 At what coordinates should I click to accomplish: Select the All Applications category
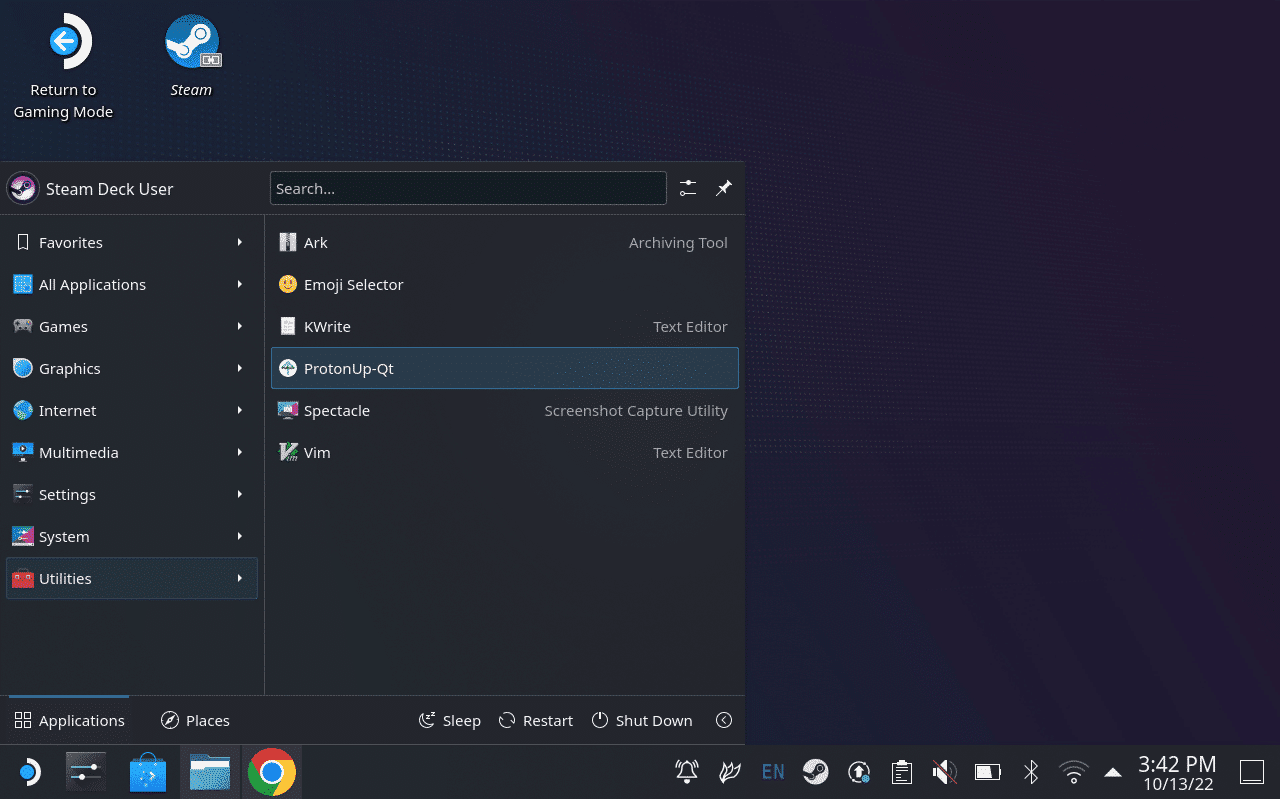click(131, 285)
